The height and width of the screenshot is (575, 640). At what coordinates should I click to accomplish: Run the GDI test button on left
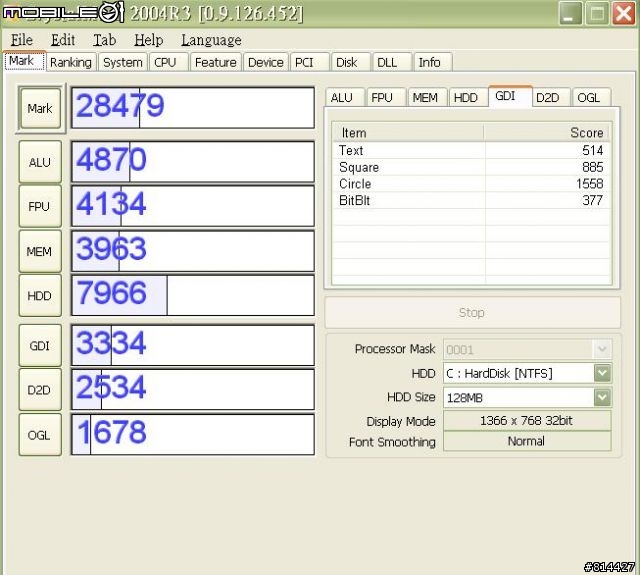40,345
